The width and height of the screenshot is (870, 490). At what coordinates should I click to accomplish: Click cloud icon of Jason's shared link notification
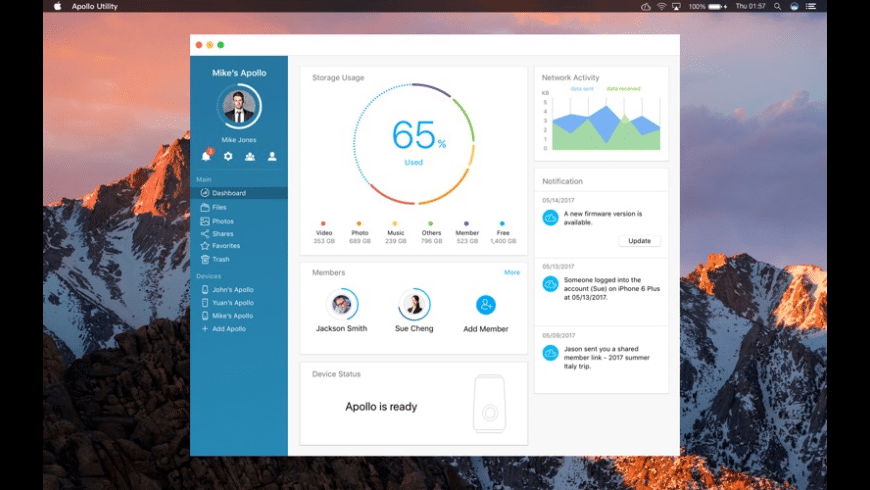coord(550,353)
